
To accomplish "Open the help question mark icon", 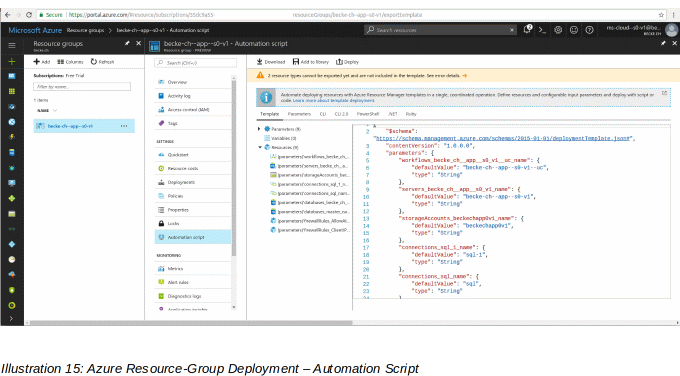I will click(x=589, y=29).
